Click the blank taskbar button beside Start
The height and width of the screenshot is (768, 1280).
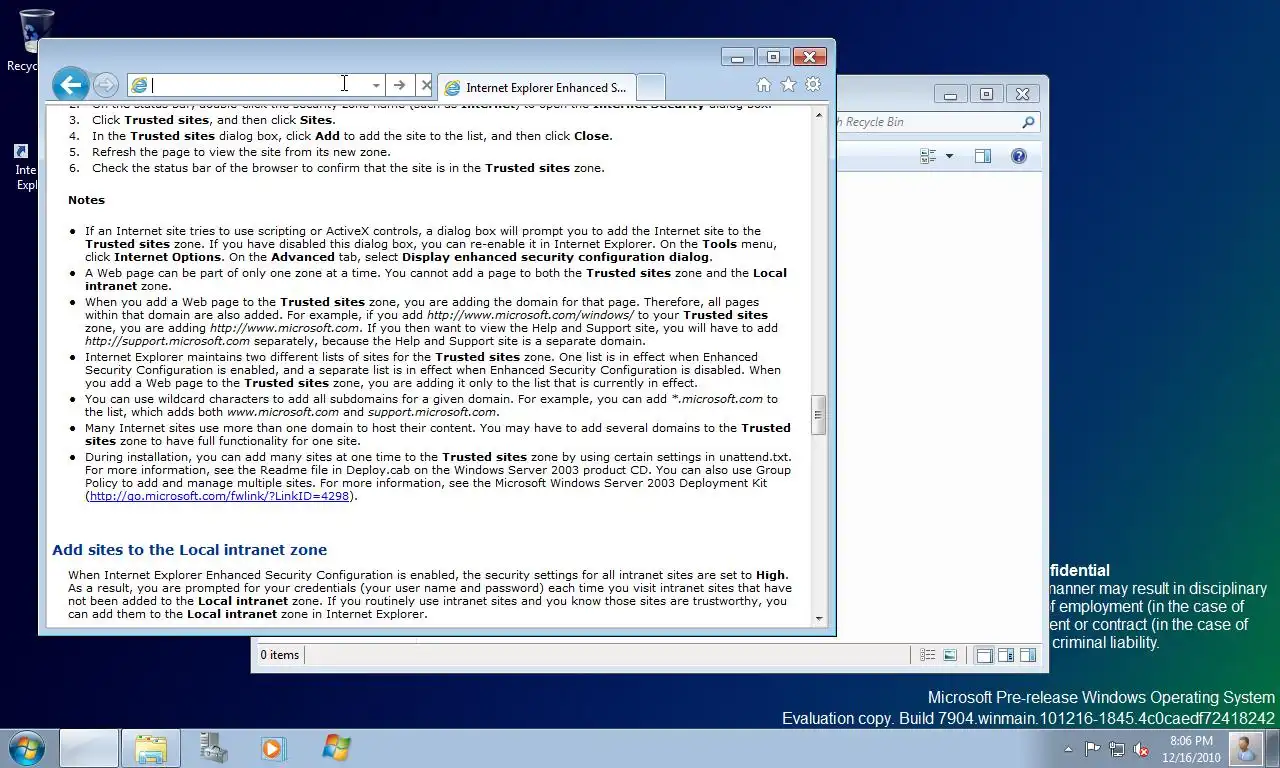click(x=89, y=749)
